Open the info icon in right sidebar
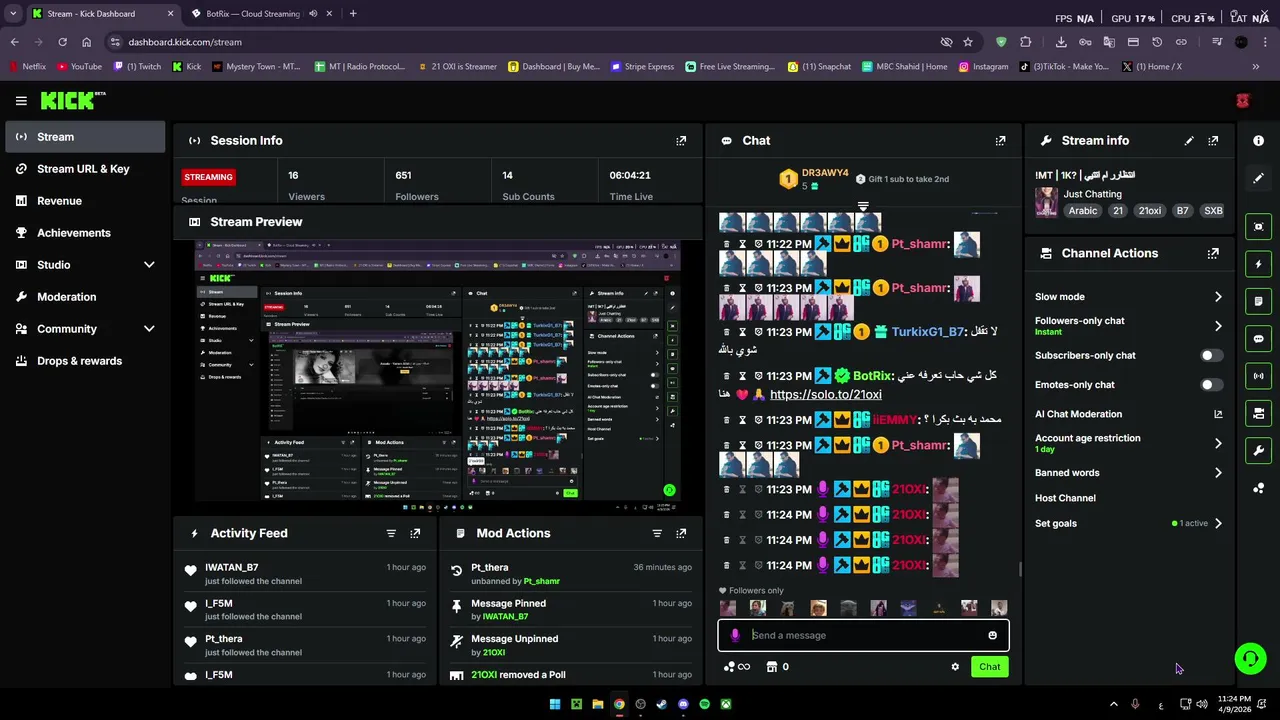 [x=1259, y=141]
